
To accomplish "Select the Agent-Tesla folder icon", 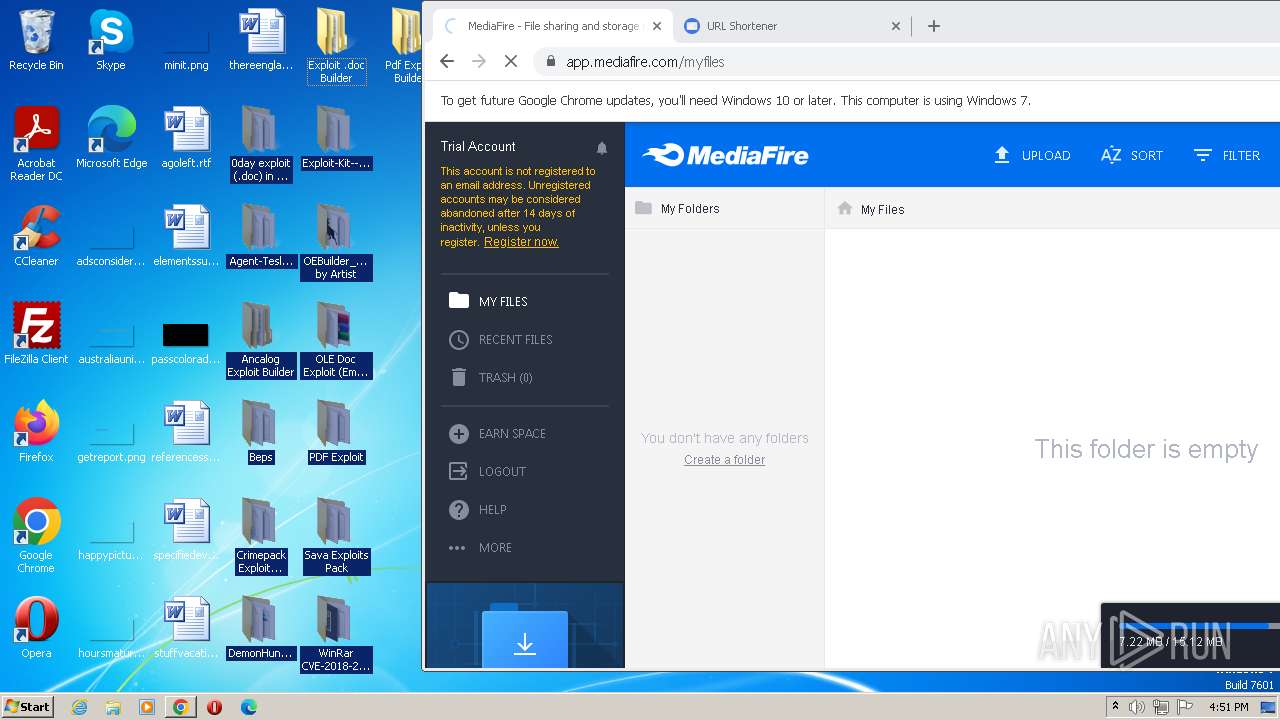I will coord(260,236).
